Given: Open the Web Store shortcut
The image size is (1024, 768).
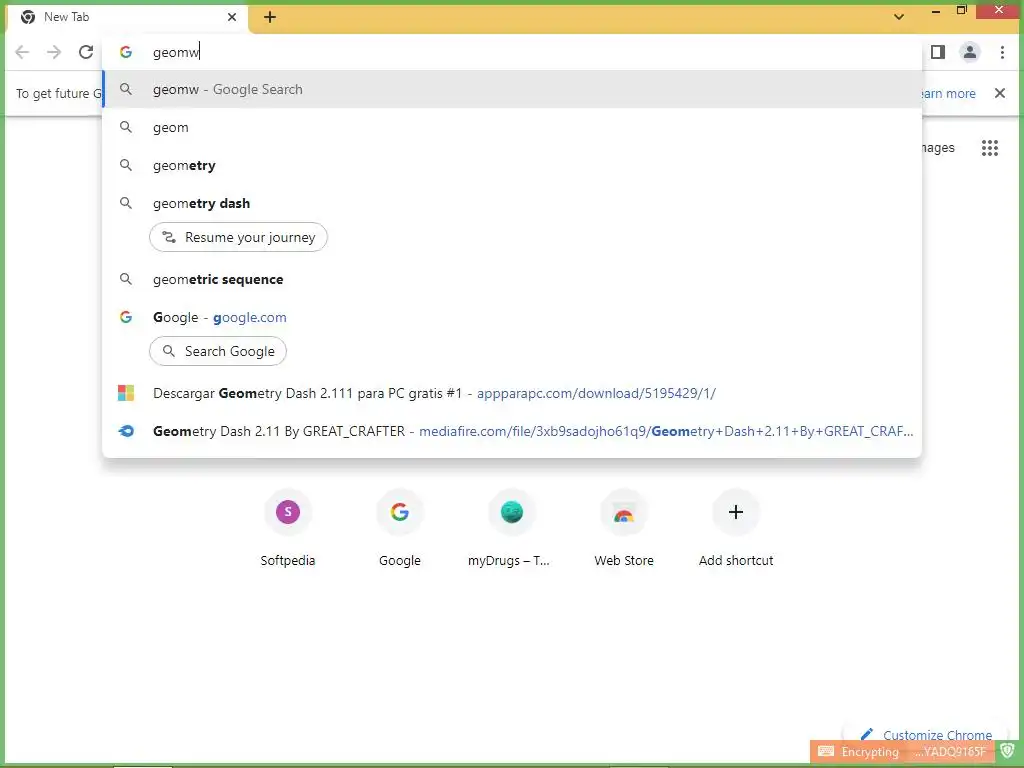Looking at the screenshot, I should (x=624, y=528).
